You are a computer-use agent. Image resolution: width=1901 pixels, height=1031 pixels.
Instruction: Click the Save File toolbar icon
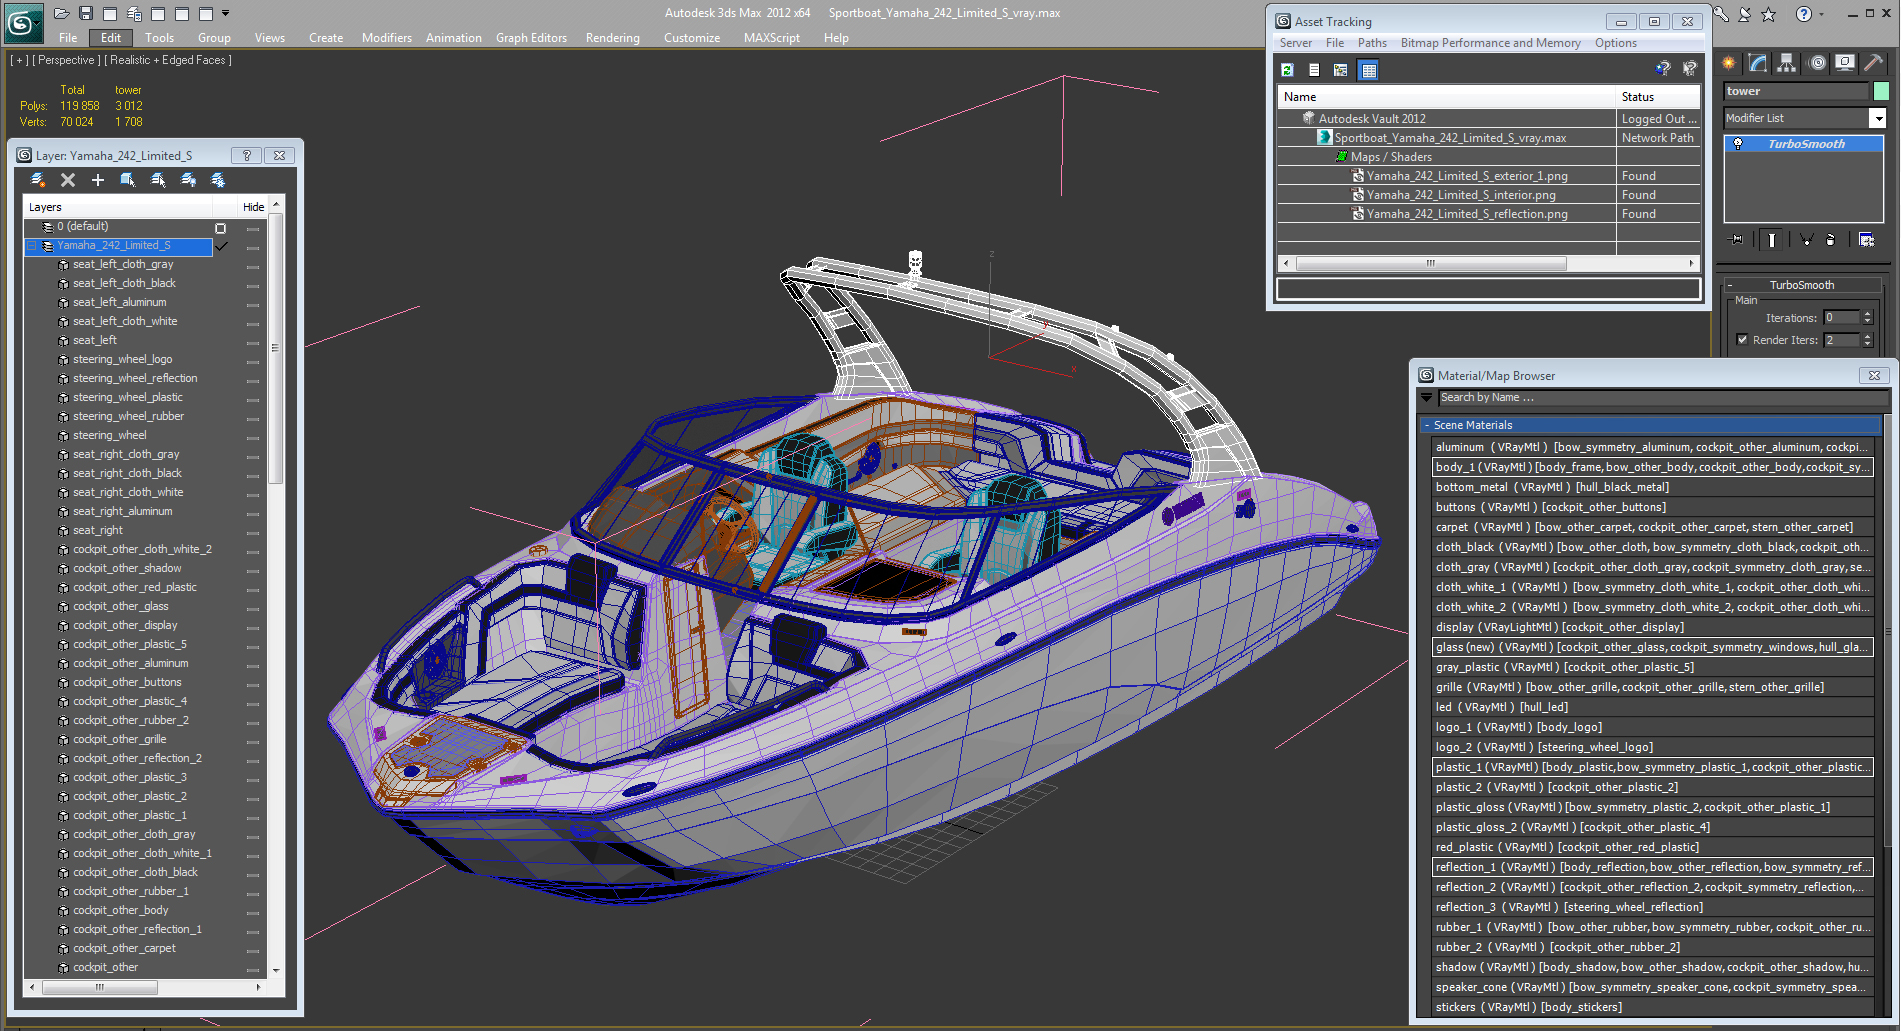(86, 13)
